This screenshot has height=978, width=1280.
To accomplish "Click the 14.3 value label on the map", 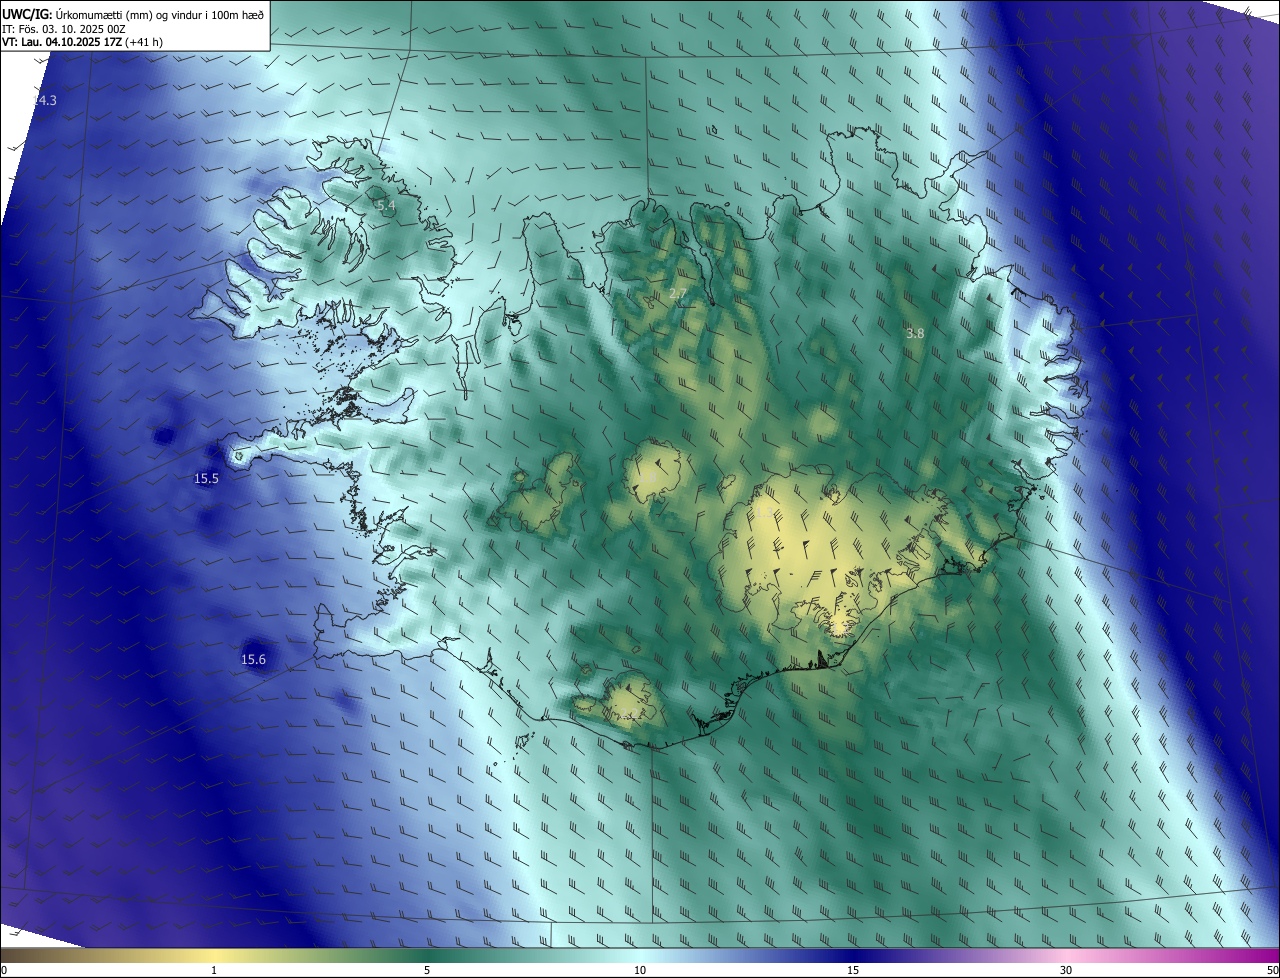I will (46, 101).
